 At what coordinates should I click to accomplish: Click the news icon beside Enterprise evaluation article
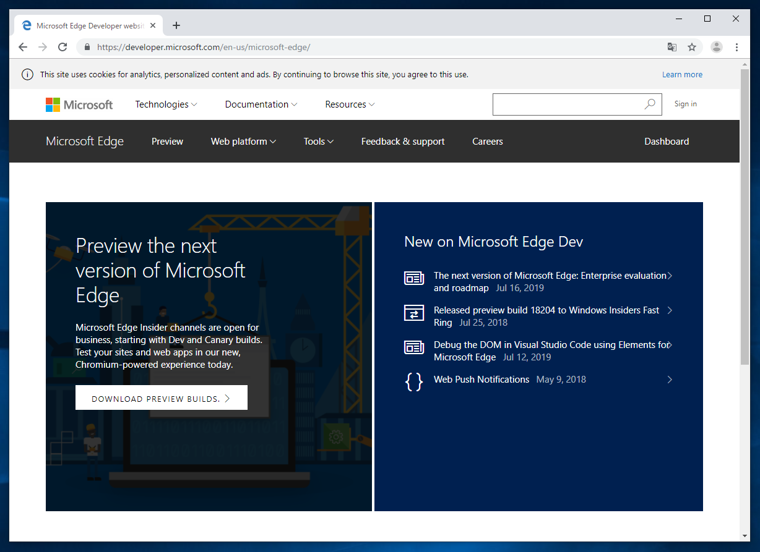click(414, 278)
